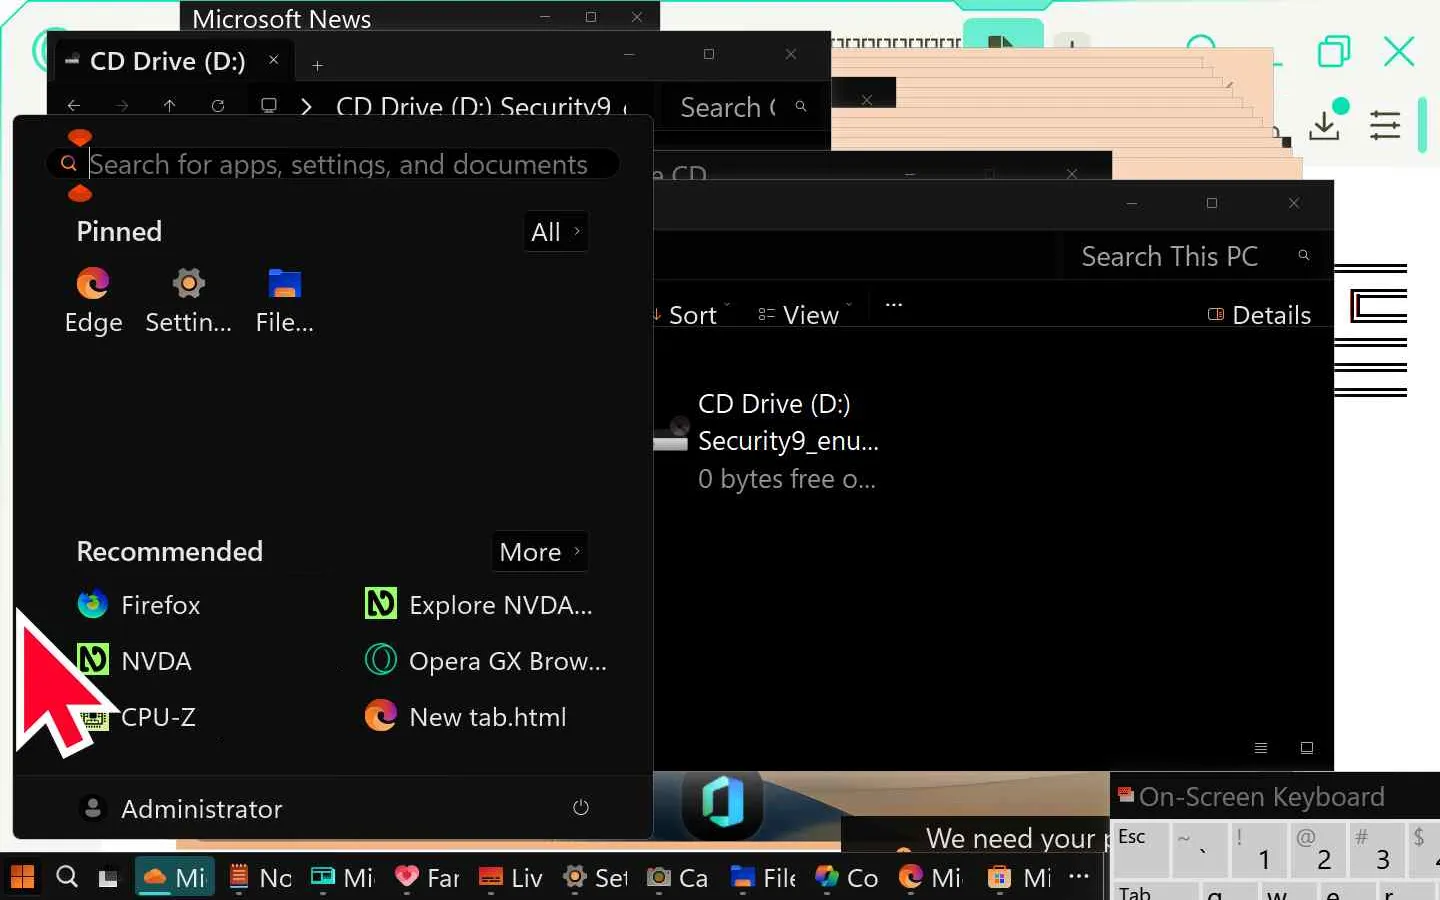1440x900 pixels.
Task: Click the back arrow in CD Drive window
Action: (x=74, y=105)
